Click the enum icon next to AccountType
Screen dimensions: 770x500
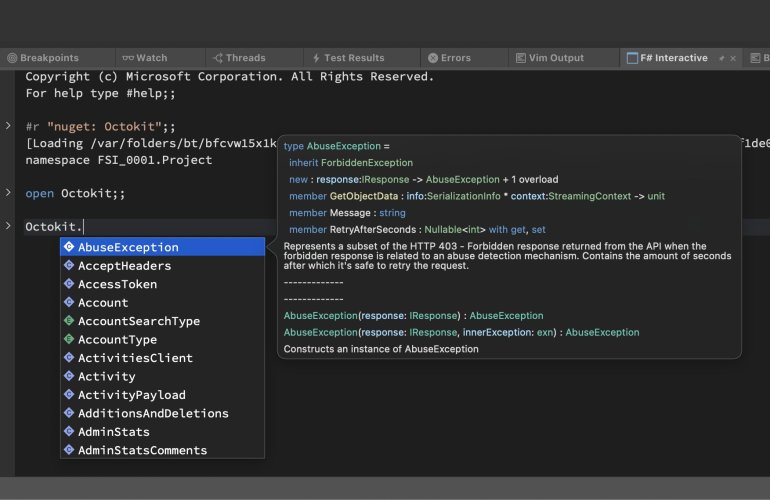[69, 340]
